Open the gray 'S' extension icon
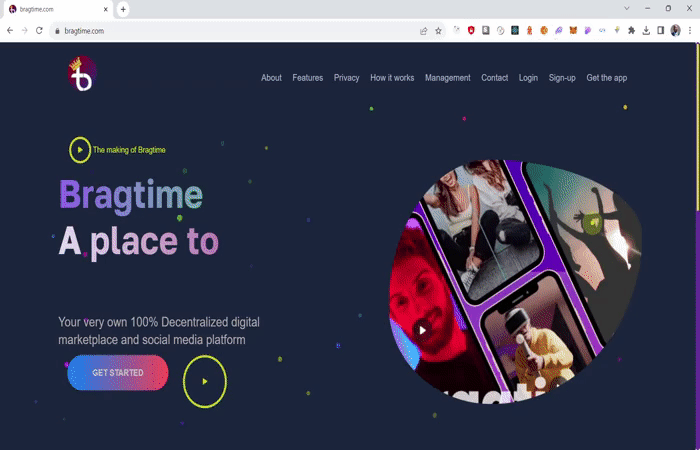The width and height of the screenshot is (700, 450). 486,30
